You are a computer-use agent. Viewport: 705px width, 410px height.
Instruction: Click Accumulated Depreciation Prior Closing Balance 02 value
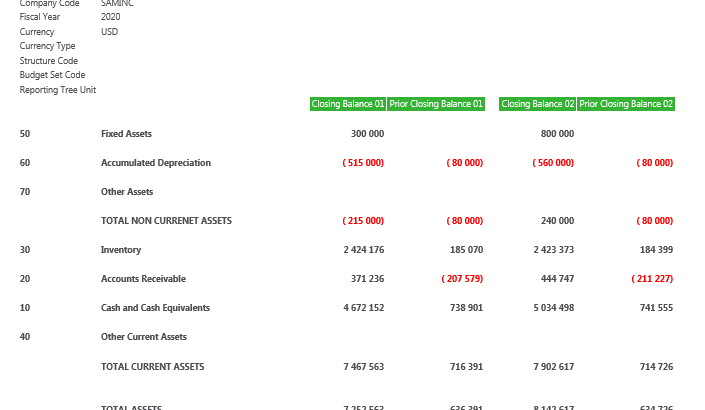click(655, 163)
